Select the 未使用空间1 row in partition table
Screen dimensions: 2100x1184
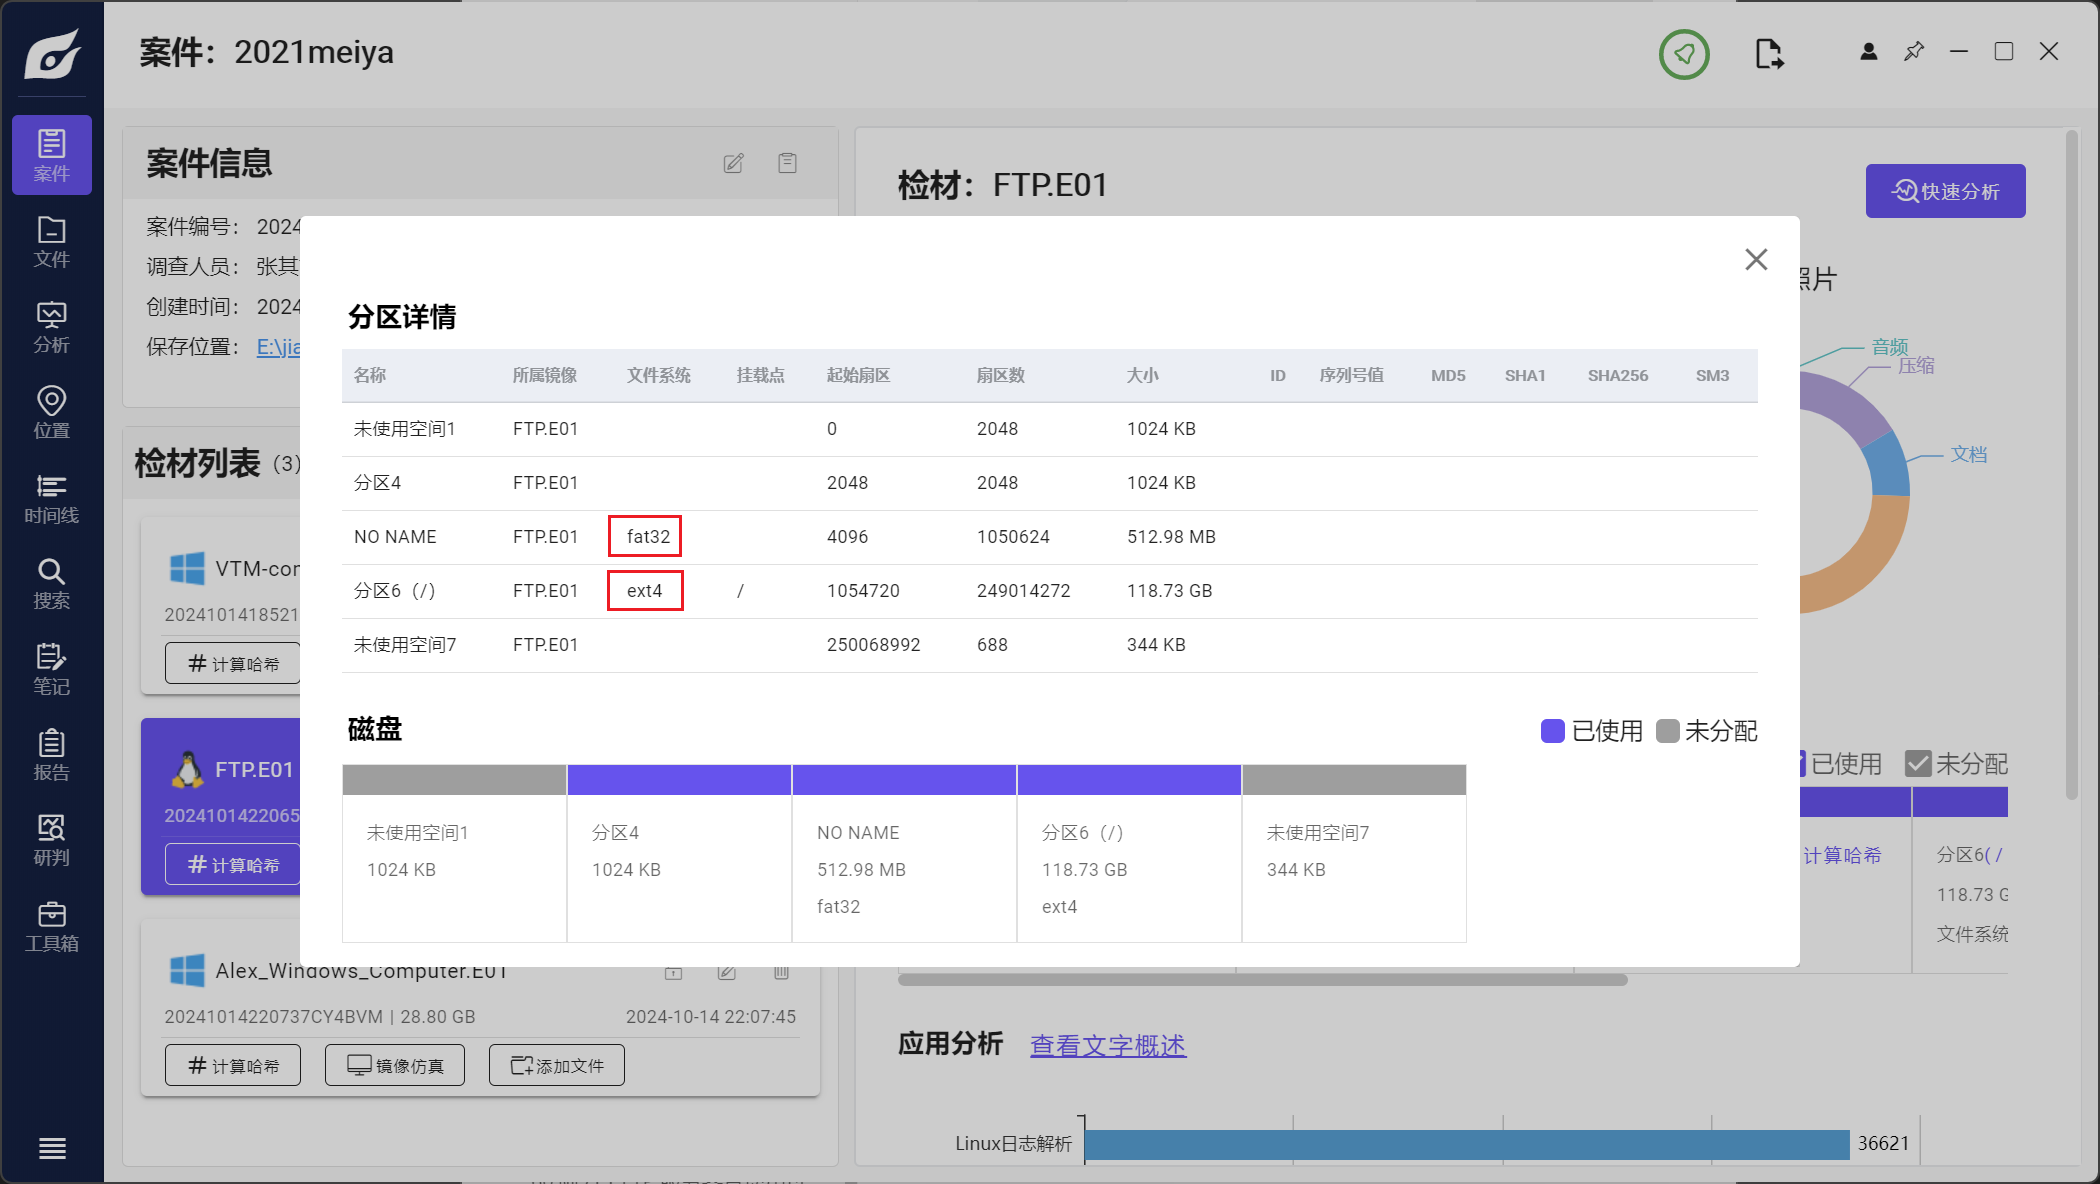point(1049,429)
